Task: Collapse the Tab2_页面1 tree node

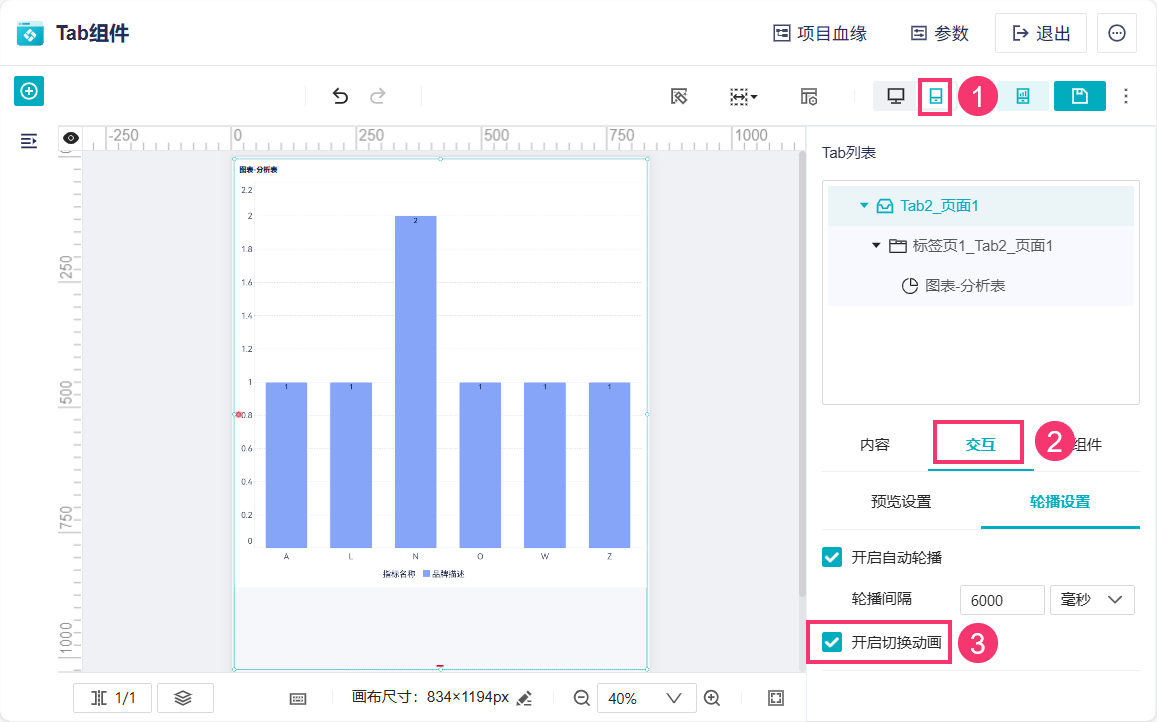Action: tap(863, 205)
